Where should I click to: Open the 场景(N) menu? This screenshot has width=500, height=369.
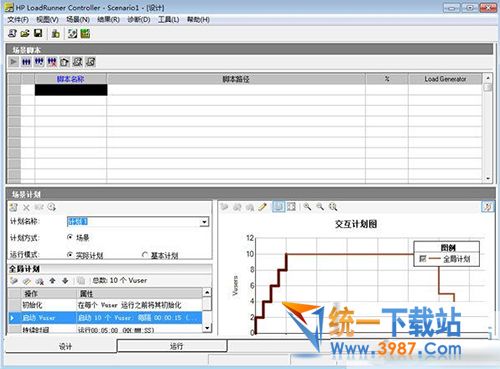click(x=78, y=20)
